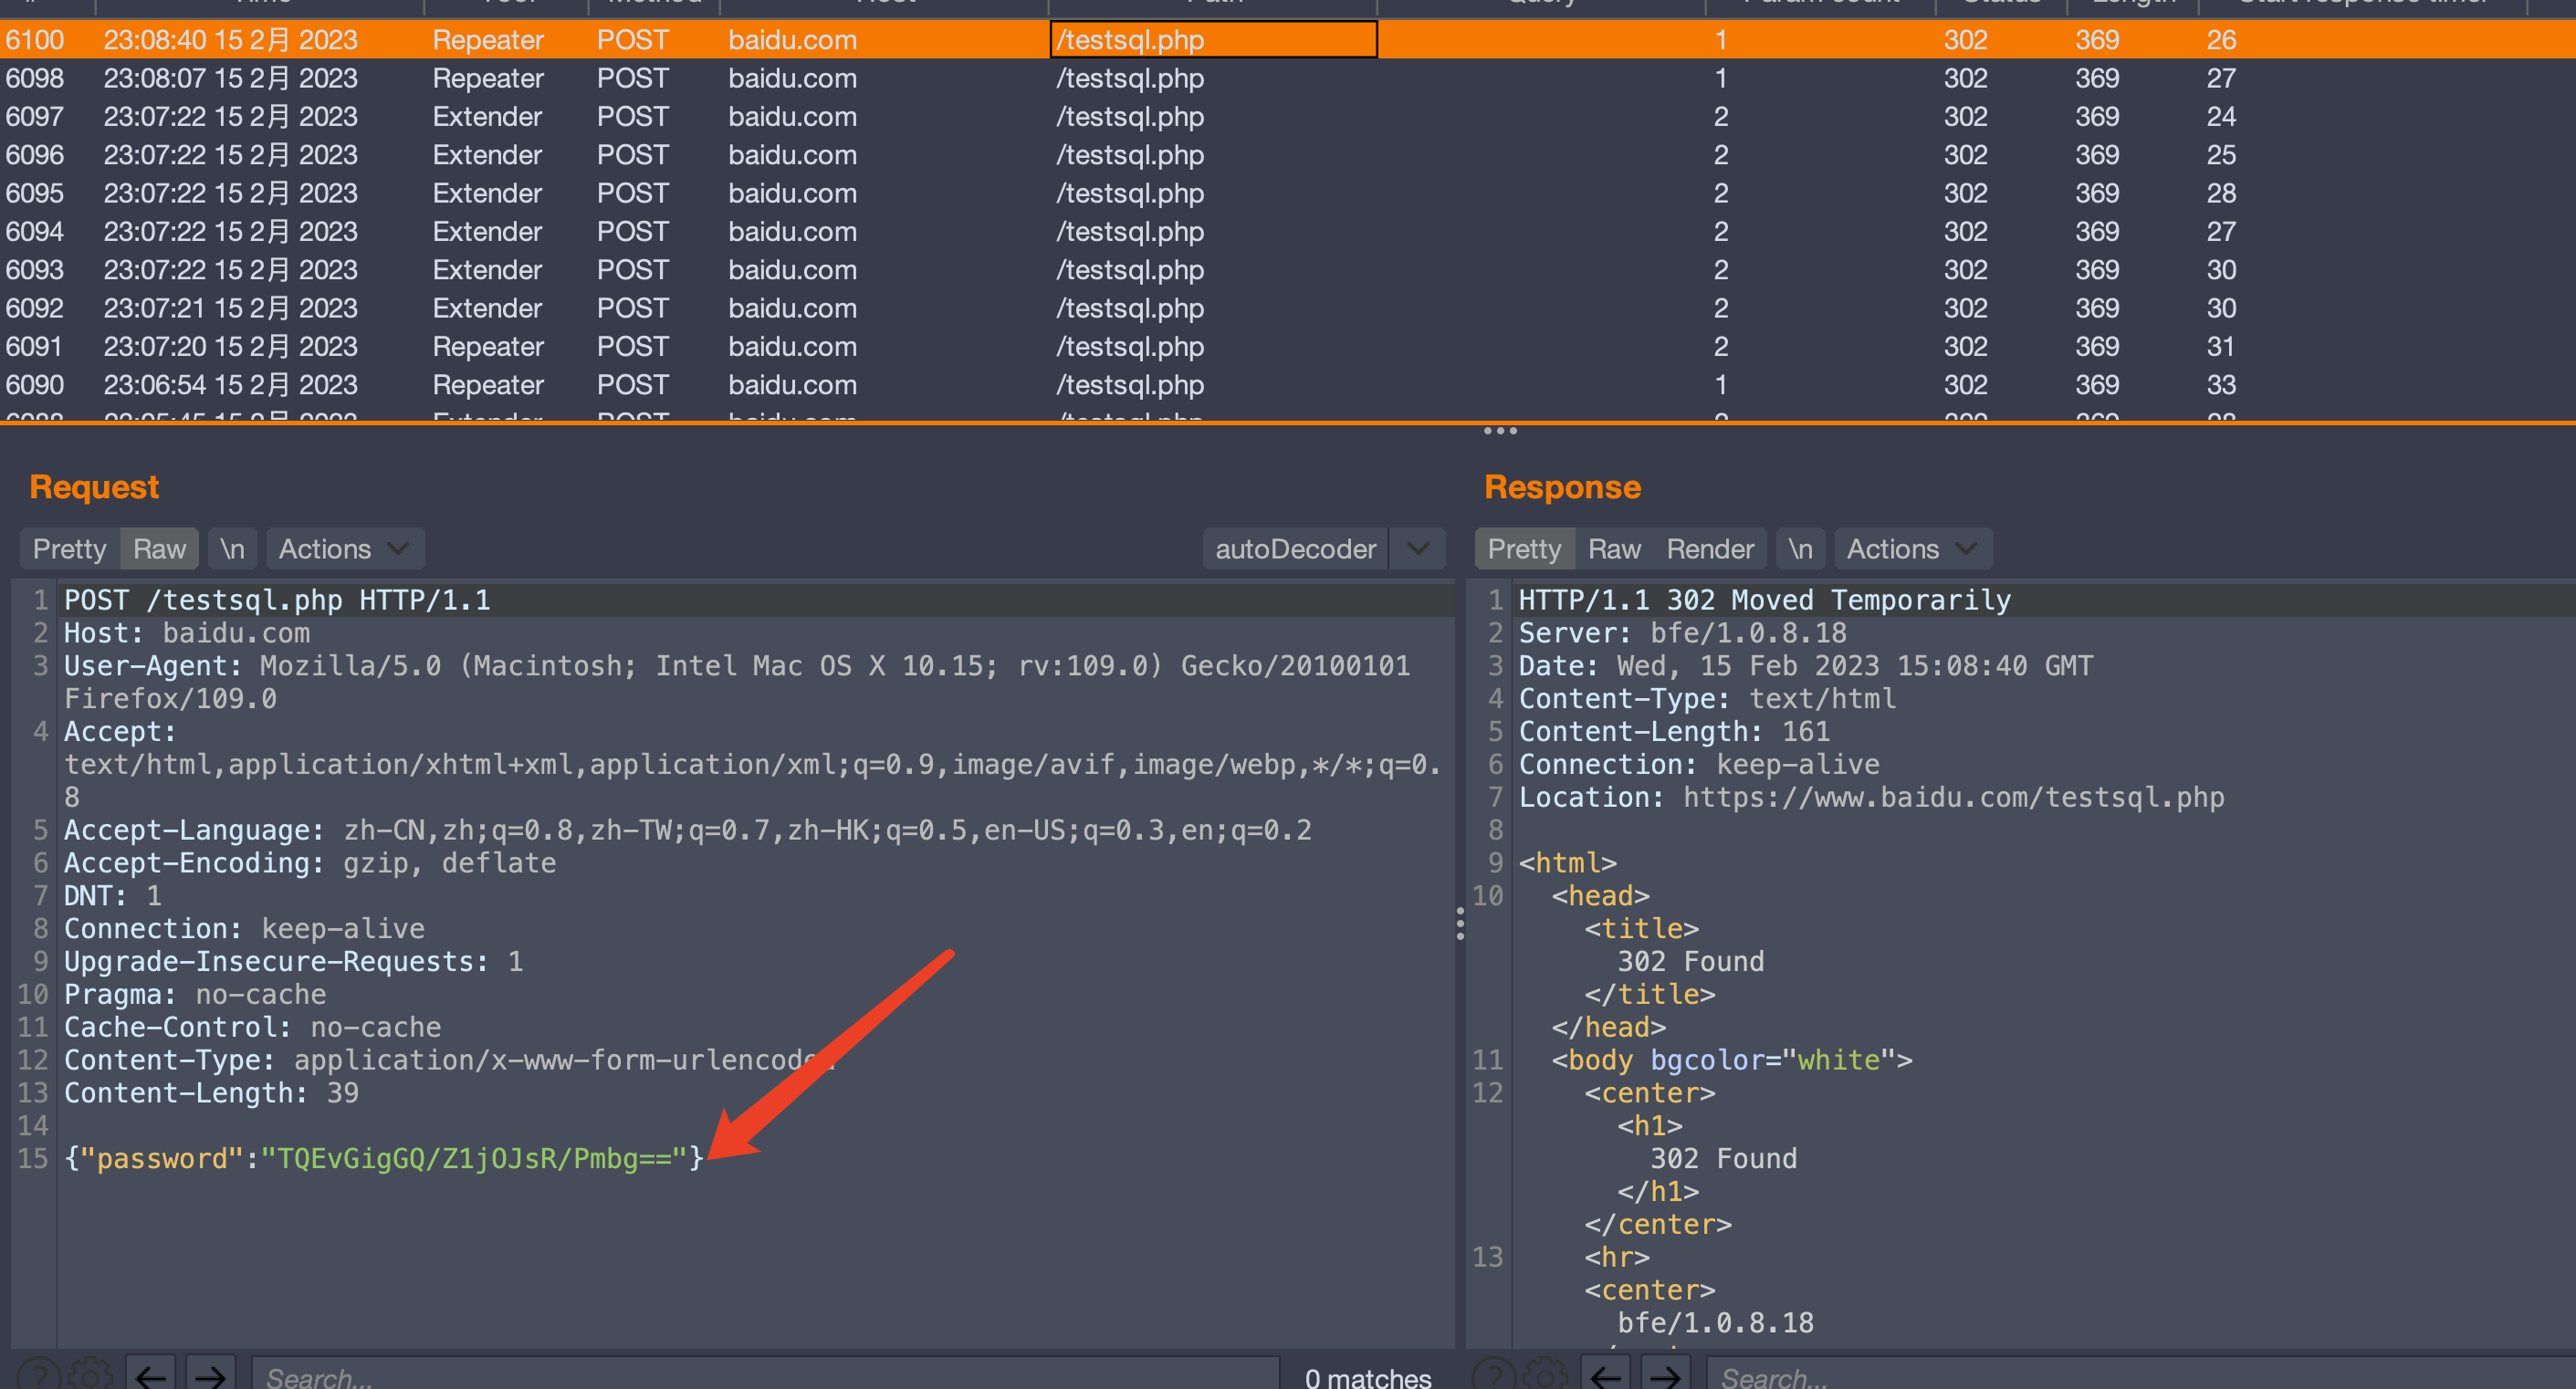This screenshot has height=1389, width=2576.
Task: Click the response search back arrow
Action: coord(1606,1377)
